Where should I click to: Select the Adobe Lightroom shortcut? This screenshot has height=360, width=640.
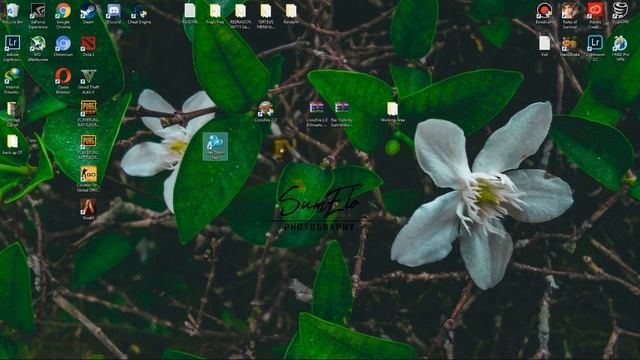tap(12, 48)
